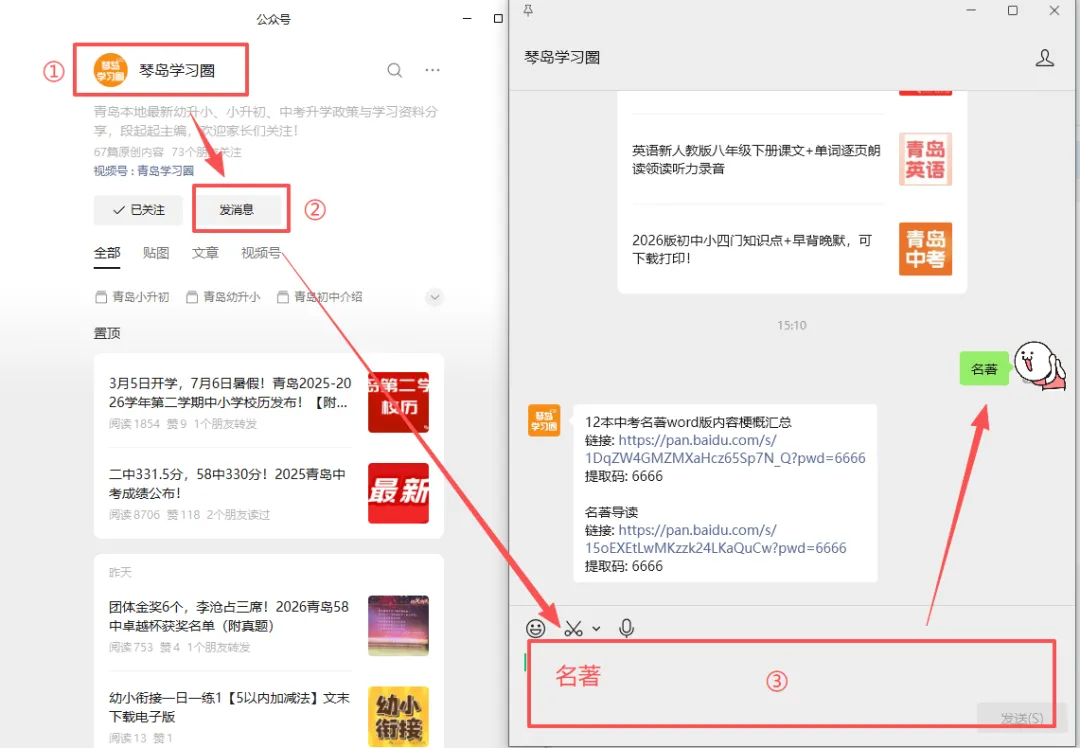Expand the screenshot options dropdown arrow
The height and width of the screenshot is (748, 1080).
click(596, 628)
